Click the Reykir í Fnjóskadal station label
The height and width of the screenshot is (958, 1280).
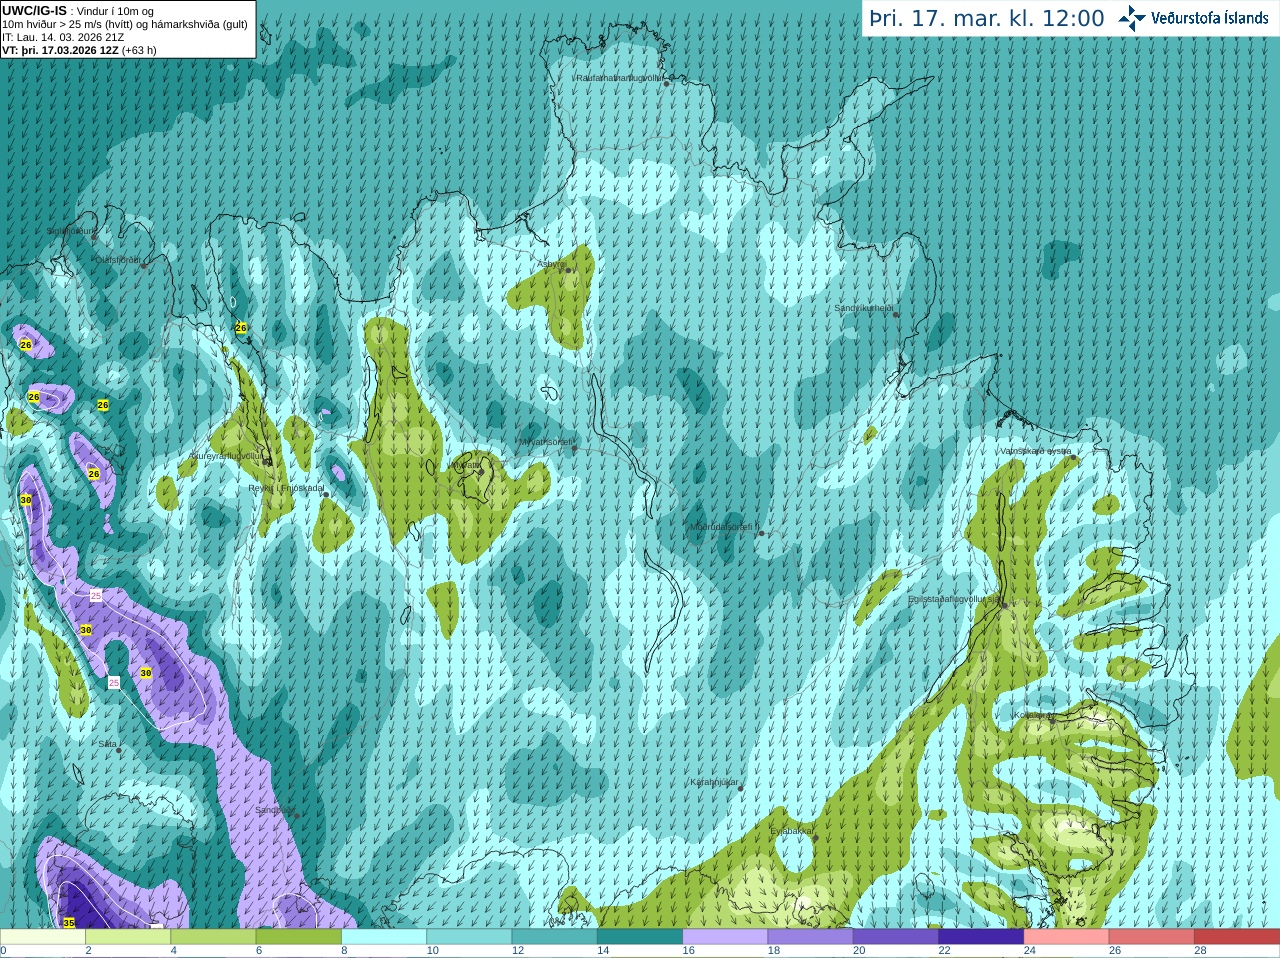click(x=286, y=488)
